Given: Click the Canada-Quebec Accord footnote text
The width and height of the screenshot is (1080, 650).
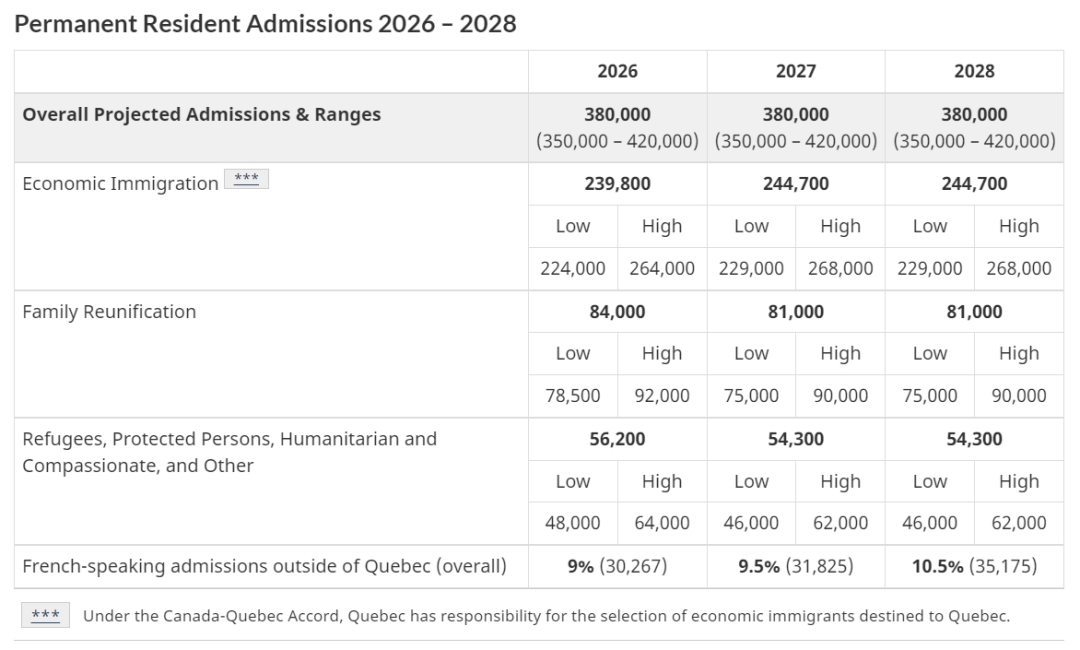Looking at the screenshot, I should [x=546, y=616].
